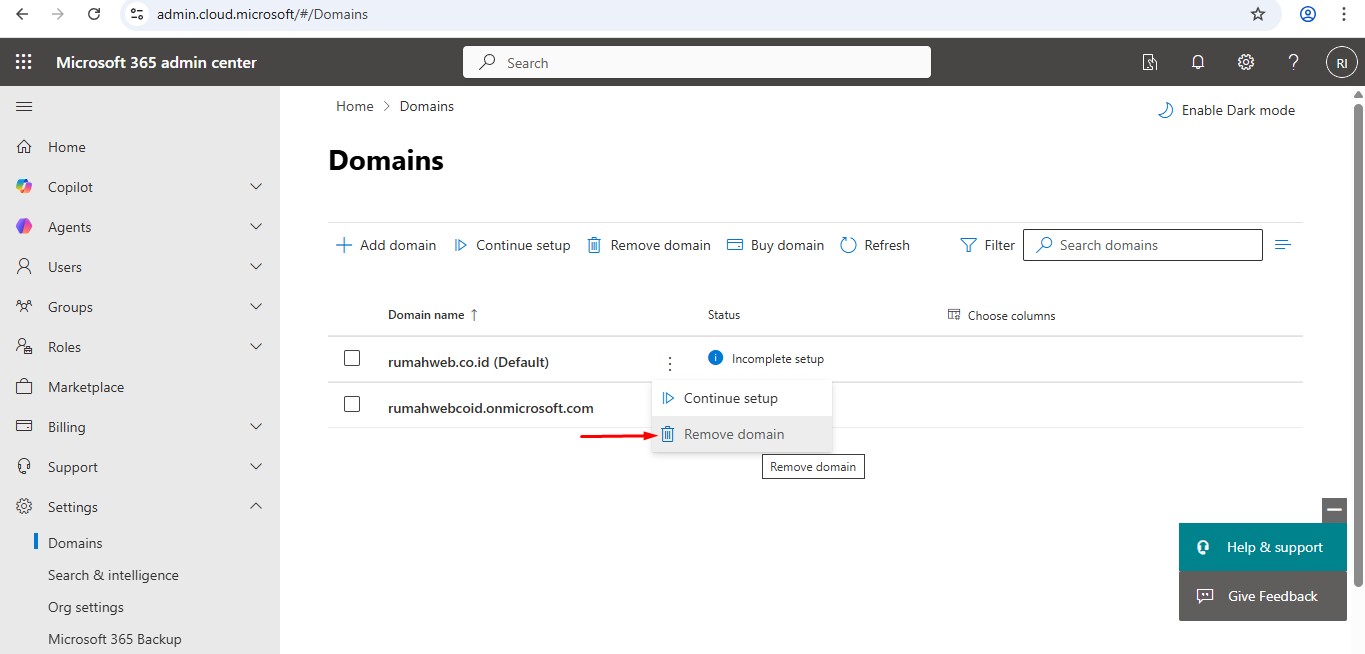Open Help & support panel
Screen dimensions: 1365x654
(x=1262, y=547)
